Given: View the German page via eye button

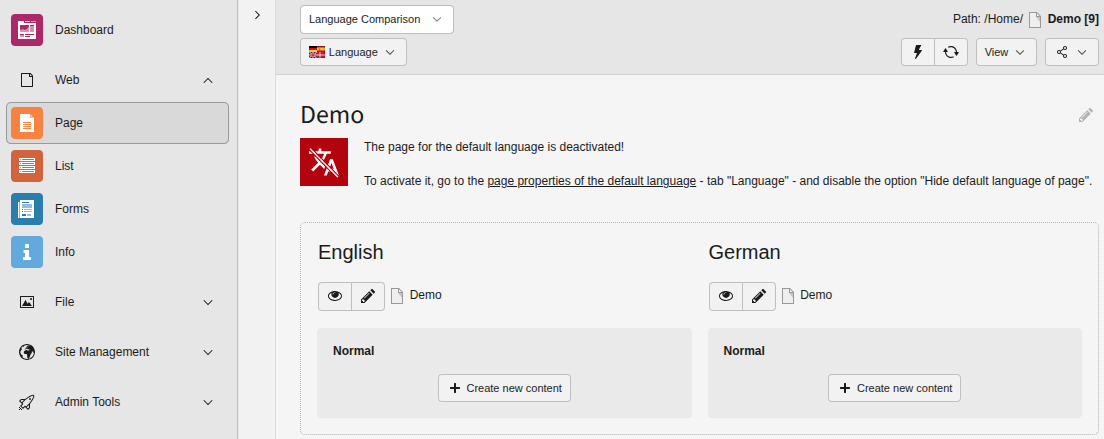Looking at the screenshot, I should tap(726, 296).
